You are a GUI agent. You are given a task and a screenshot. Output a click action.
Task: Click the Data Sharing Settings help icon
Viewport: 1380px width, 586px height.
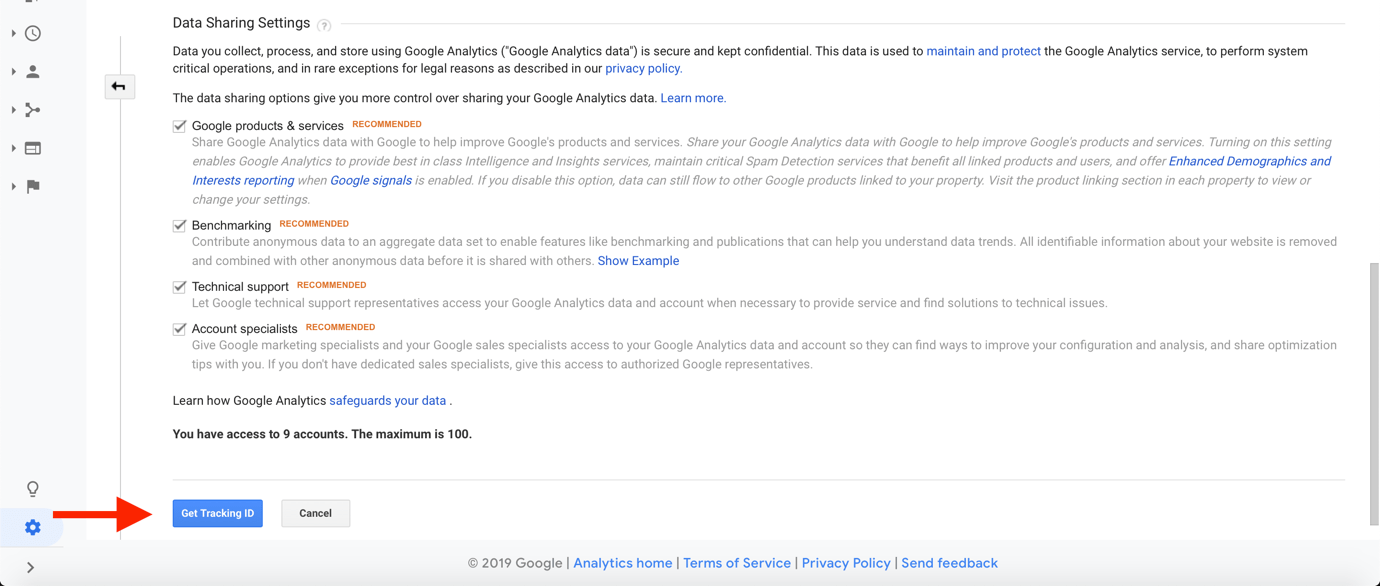click(x=324, y=25)
